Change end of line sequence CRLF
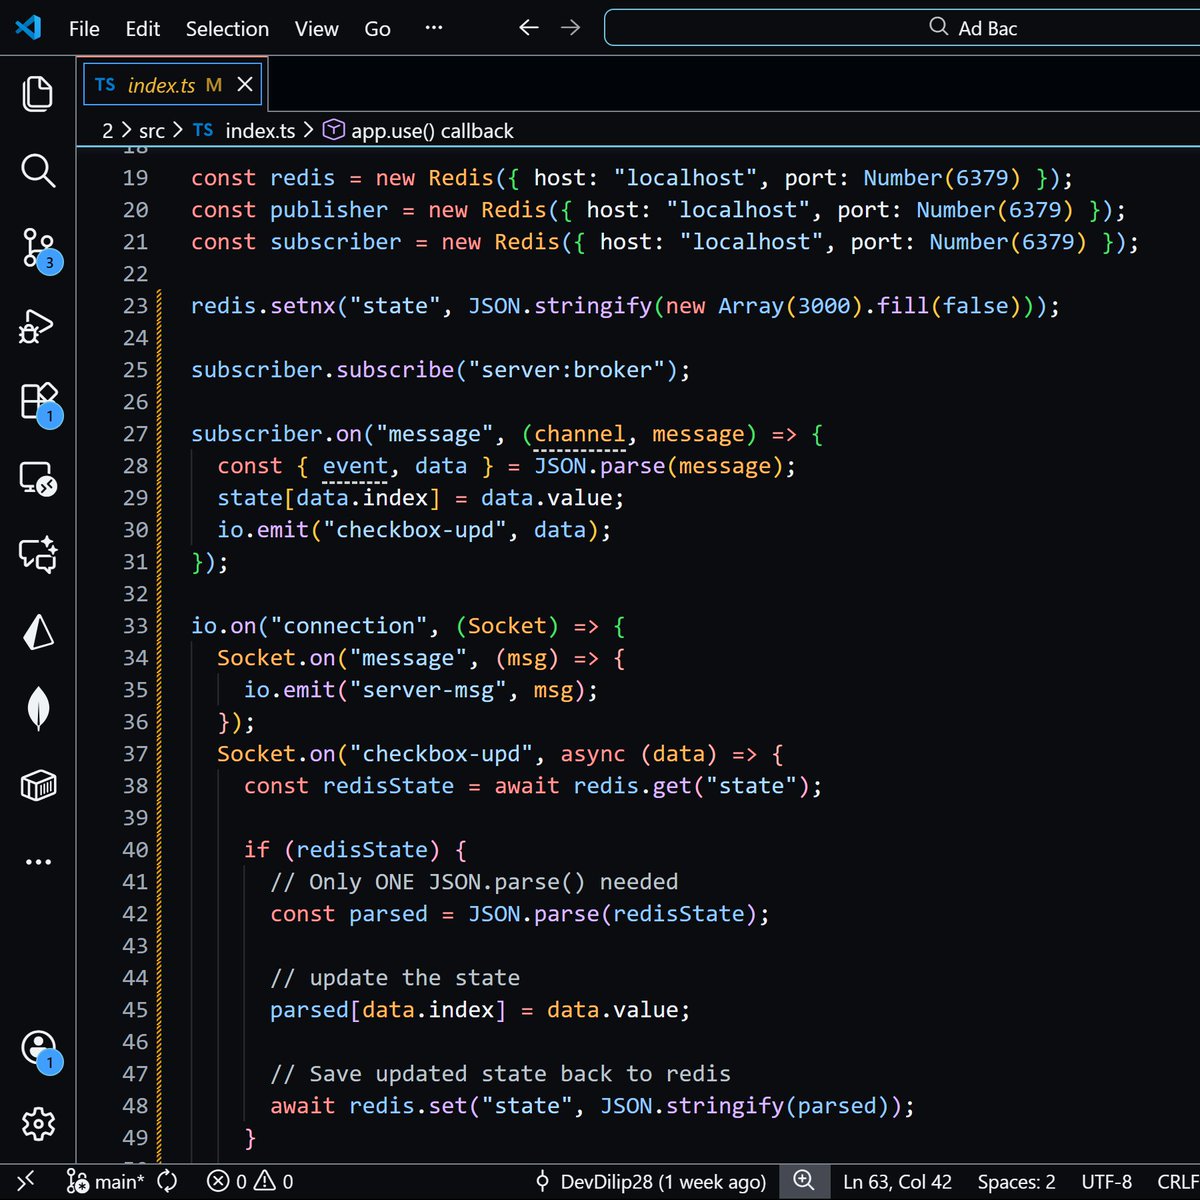 tap(1178, 1181)
